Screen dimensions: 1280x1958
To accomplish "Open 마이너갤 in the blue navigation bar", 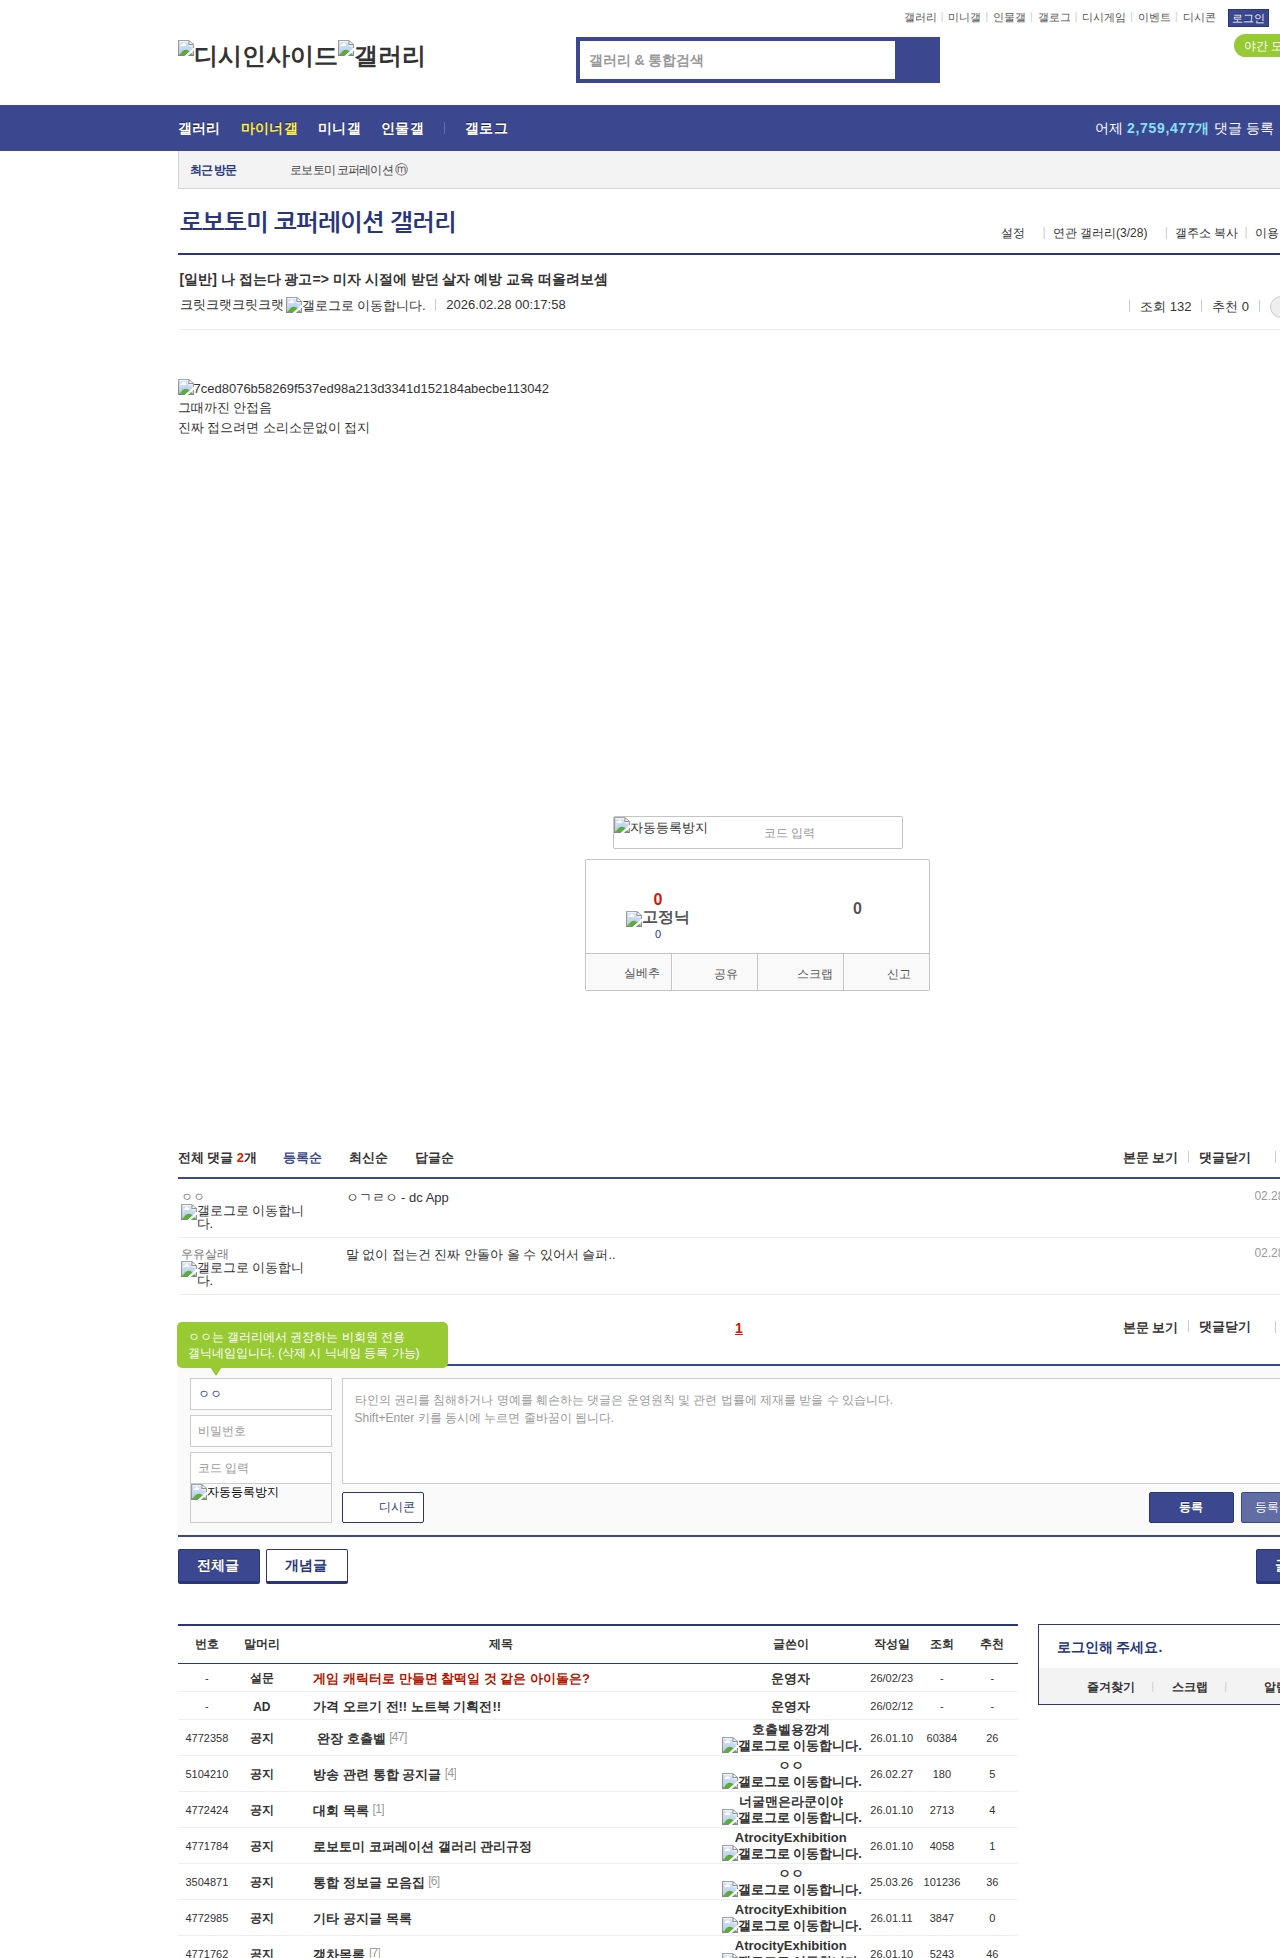I will click(x=269, y=129).
